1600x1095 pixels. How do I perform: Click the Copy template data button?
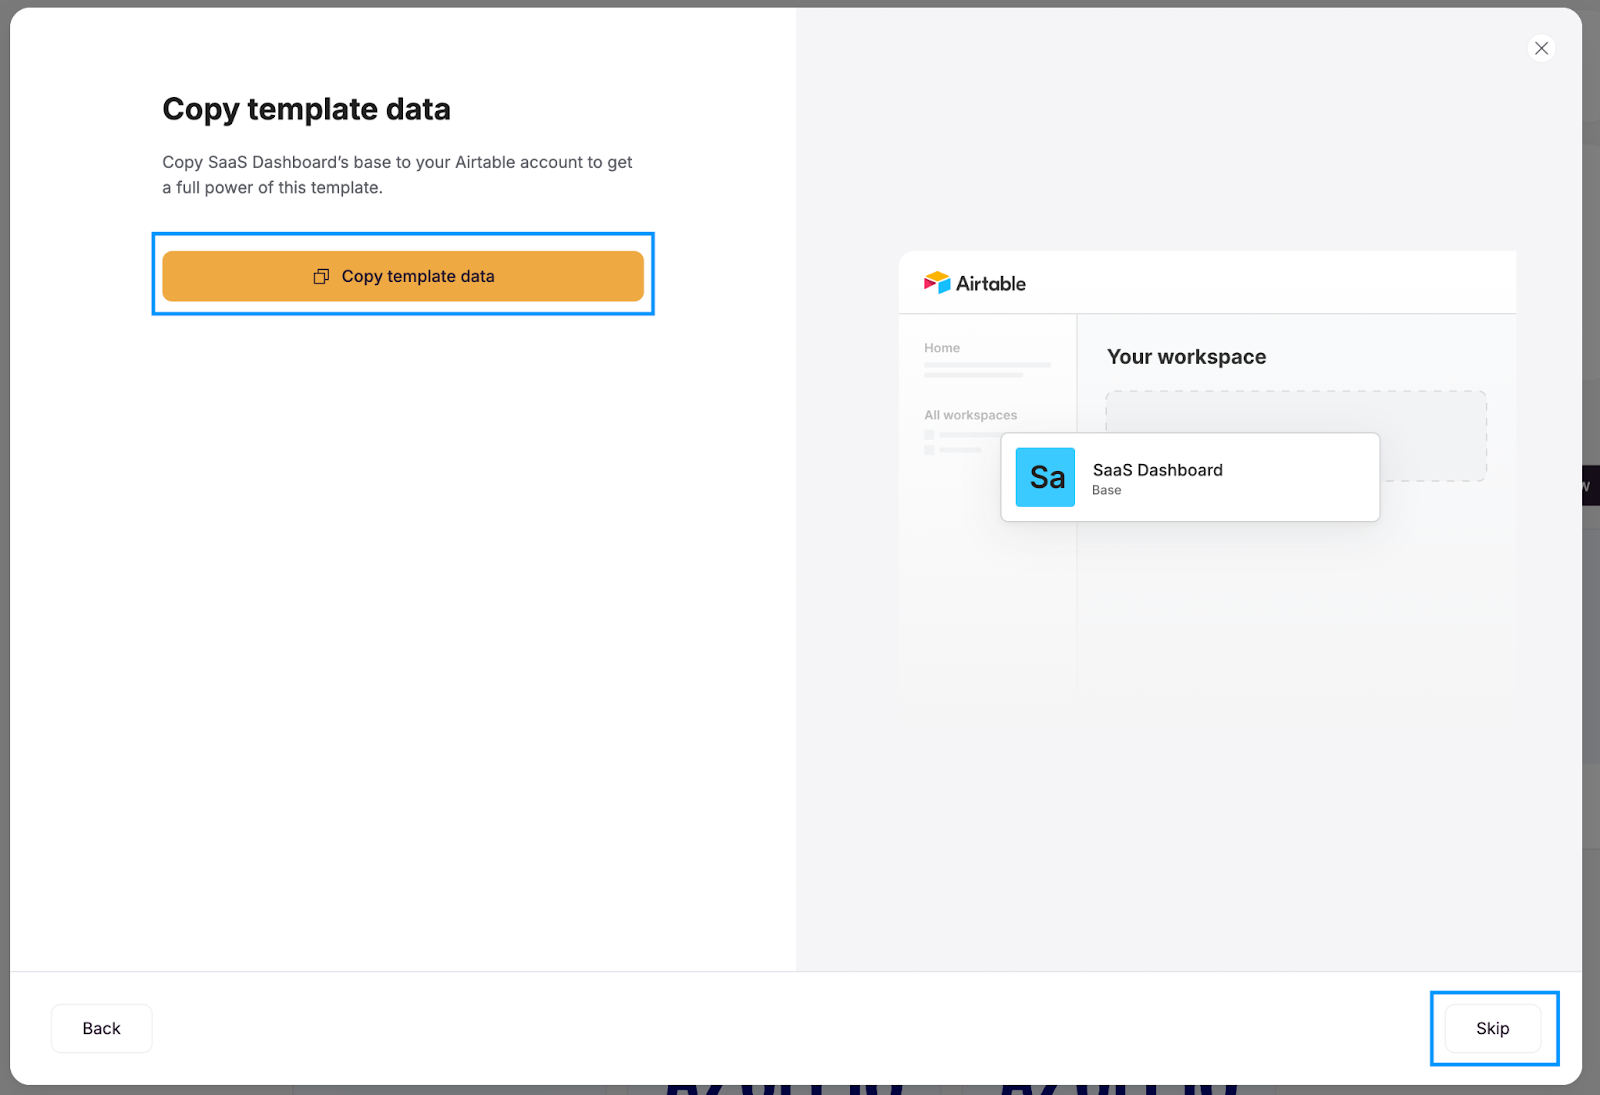403,276
